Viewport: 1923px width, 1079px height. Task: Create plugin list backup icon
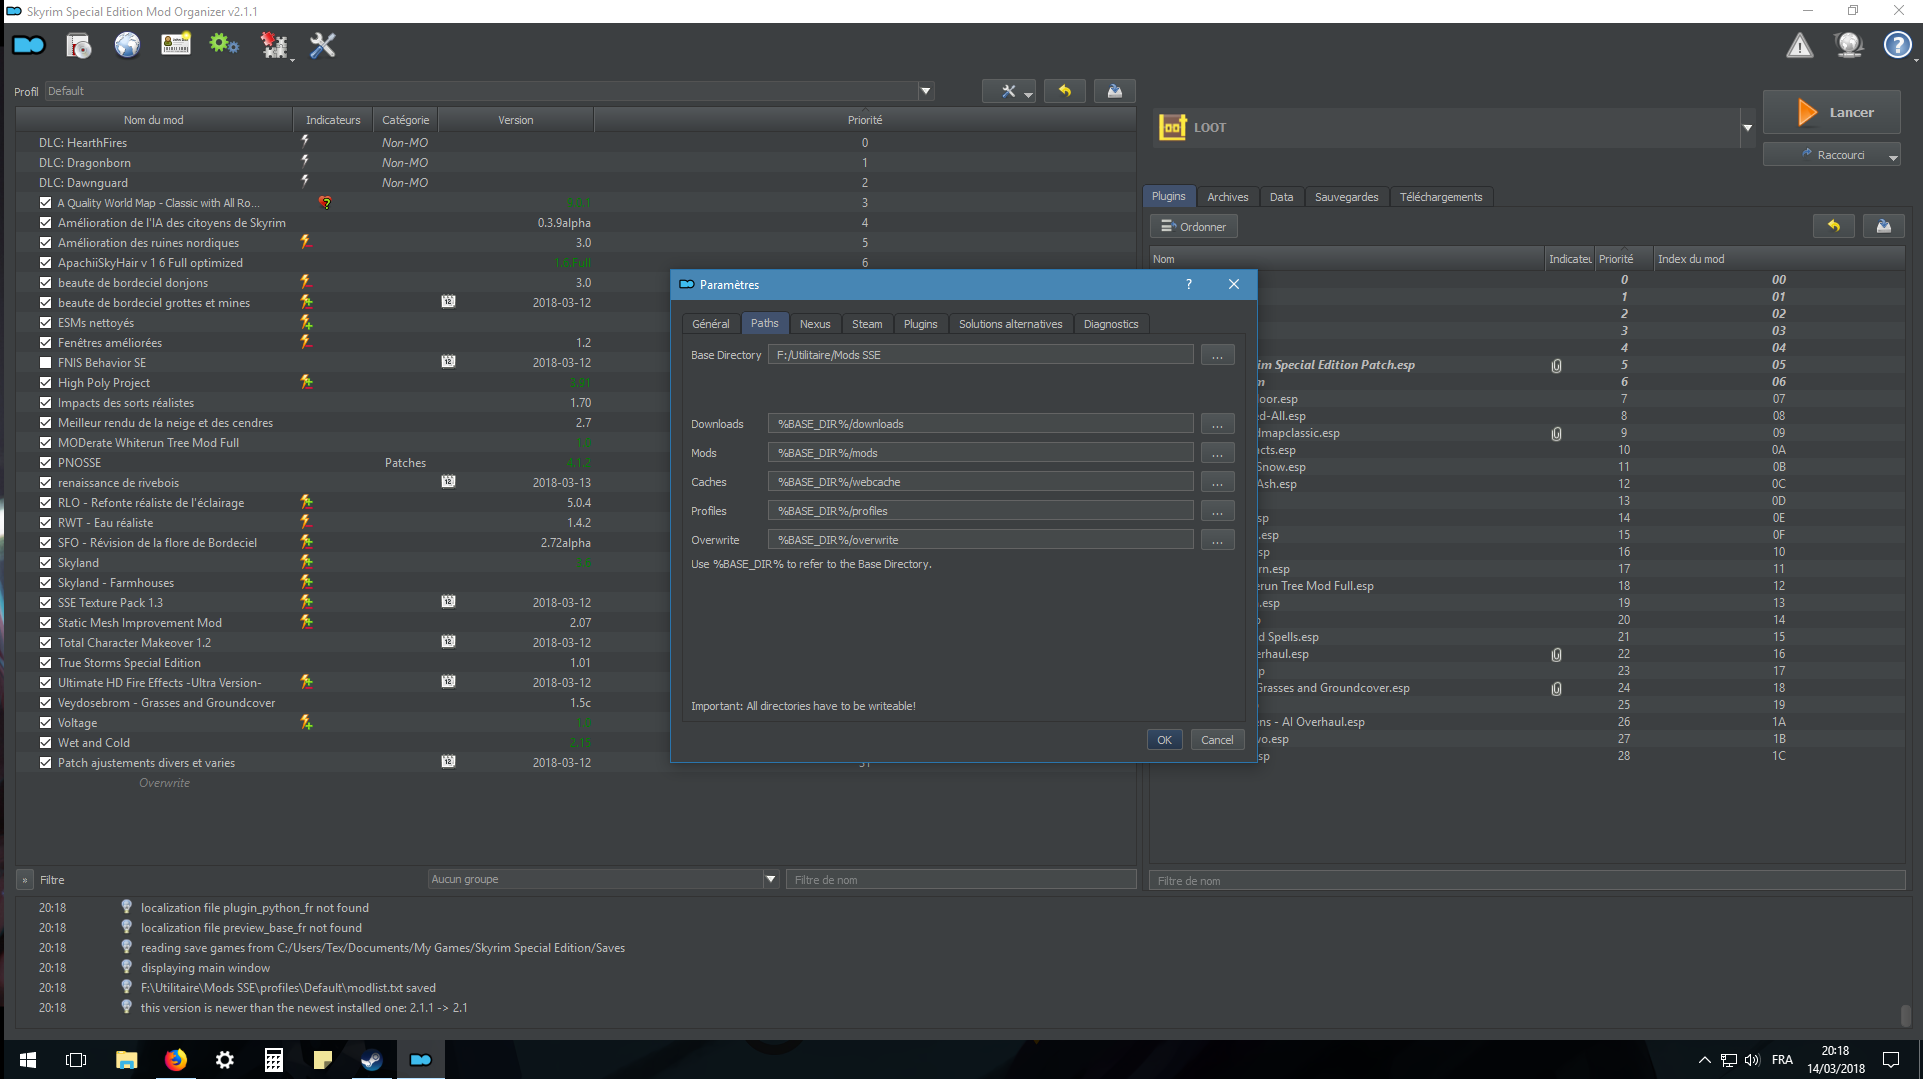click(1884, 226)
